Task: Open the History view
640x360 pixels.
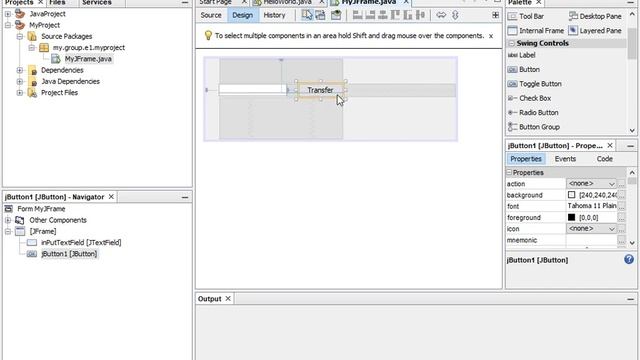Action: pos(274,15)
